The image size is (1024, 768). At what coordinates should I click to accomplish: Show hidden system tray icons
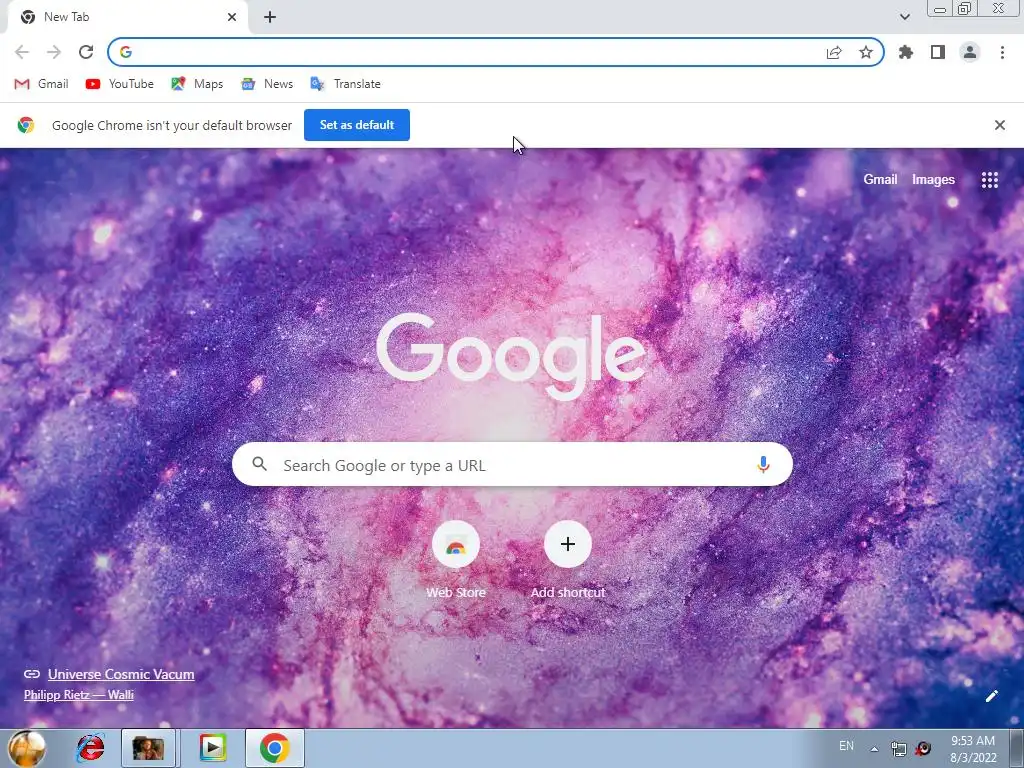874,748
